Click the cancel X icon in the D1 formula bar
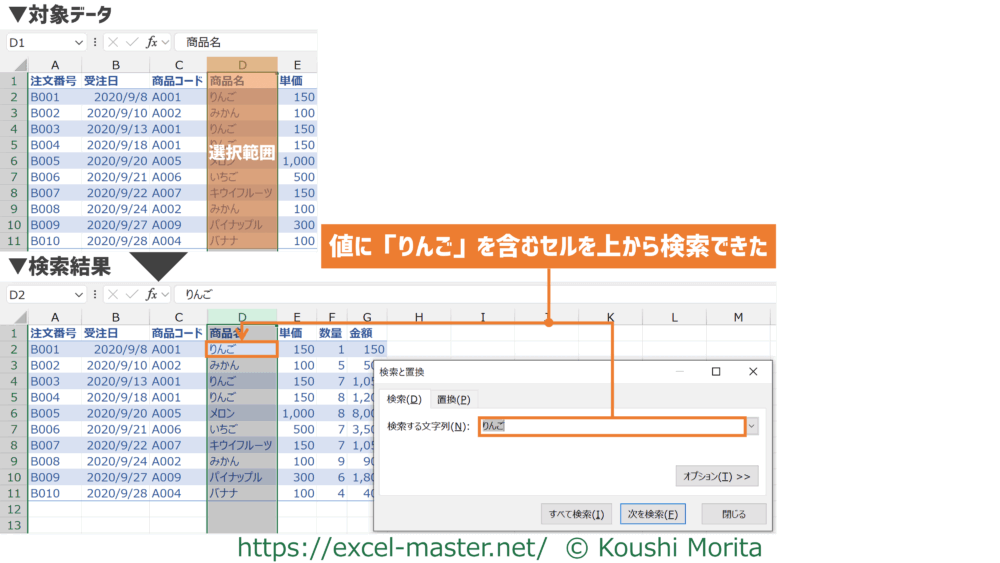 click(x=113, y=43)
